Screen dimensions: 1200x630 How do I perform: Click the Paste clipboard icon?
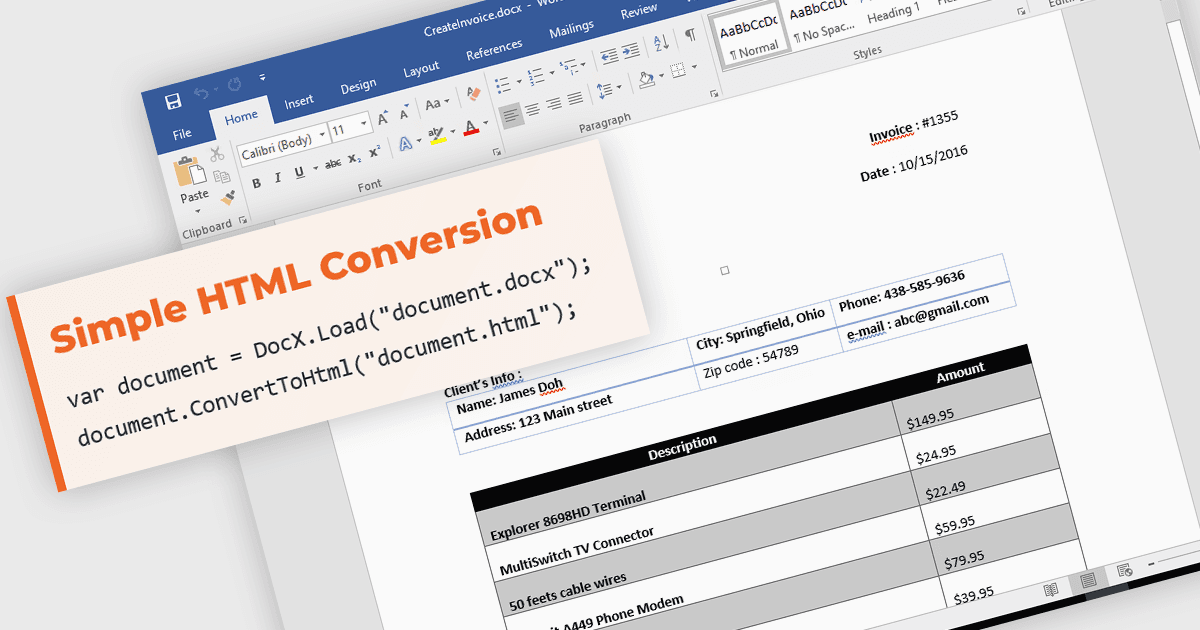pyautogui.click(x=190, y=171)
